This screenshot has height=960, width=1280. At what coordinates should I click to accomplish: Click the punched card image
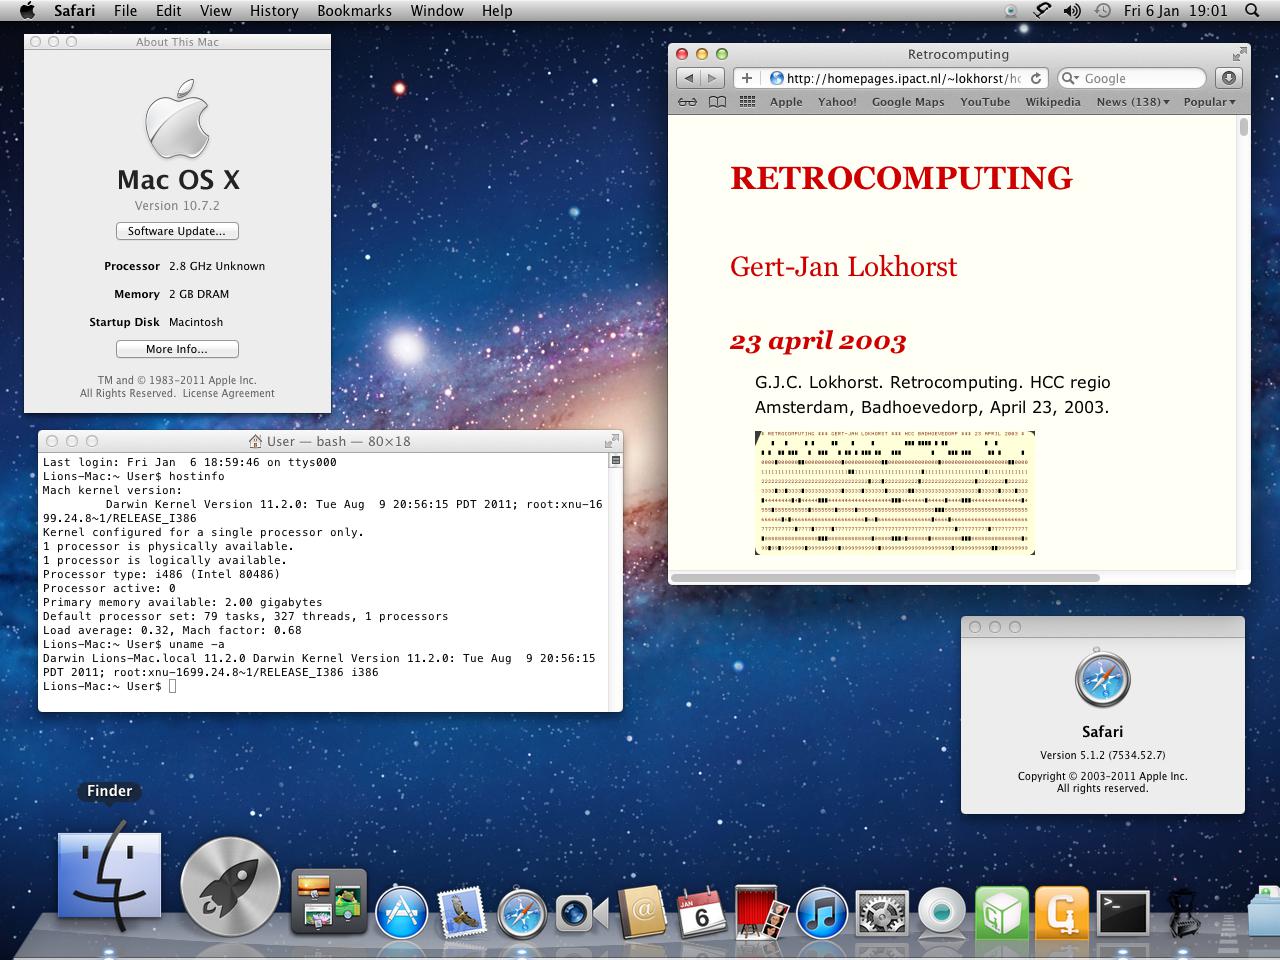point(895,493)
